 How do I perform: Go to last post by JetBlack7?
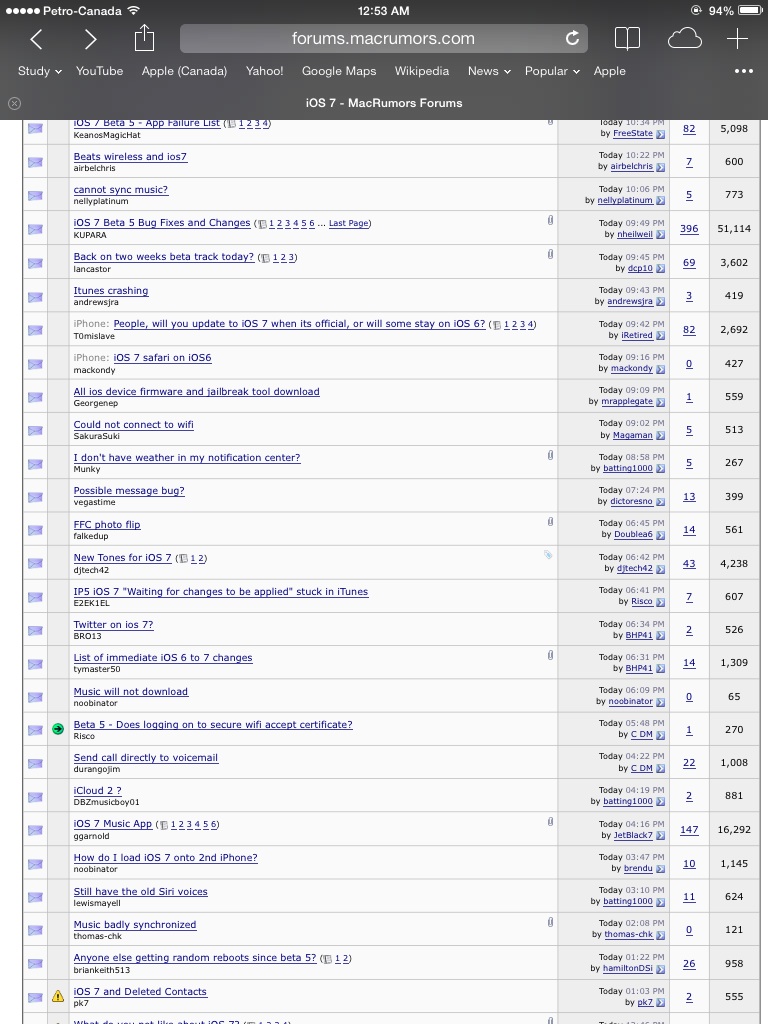pos(660,836)
